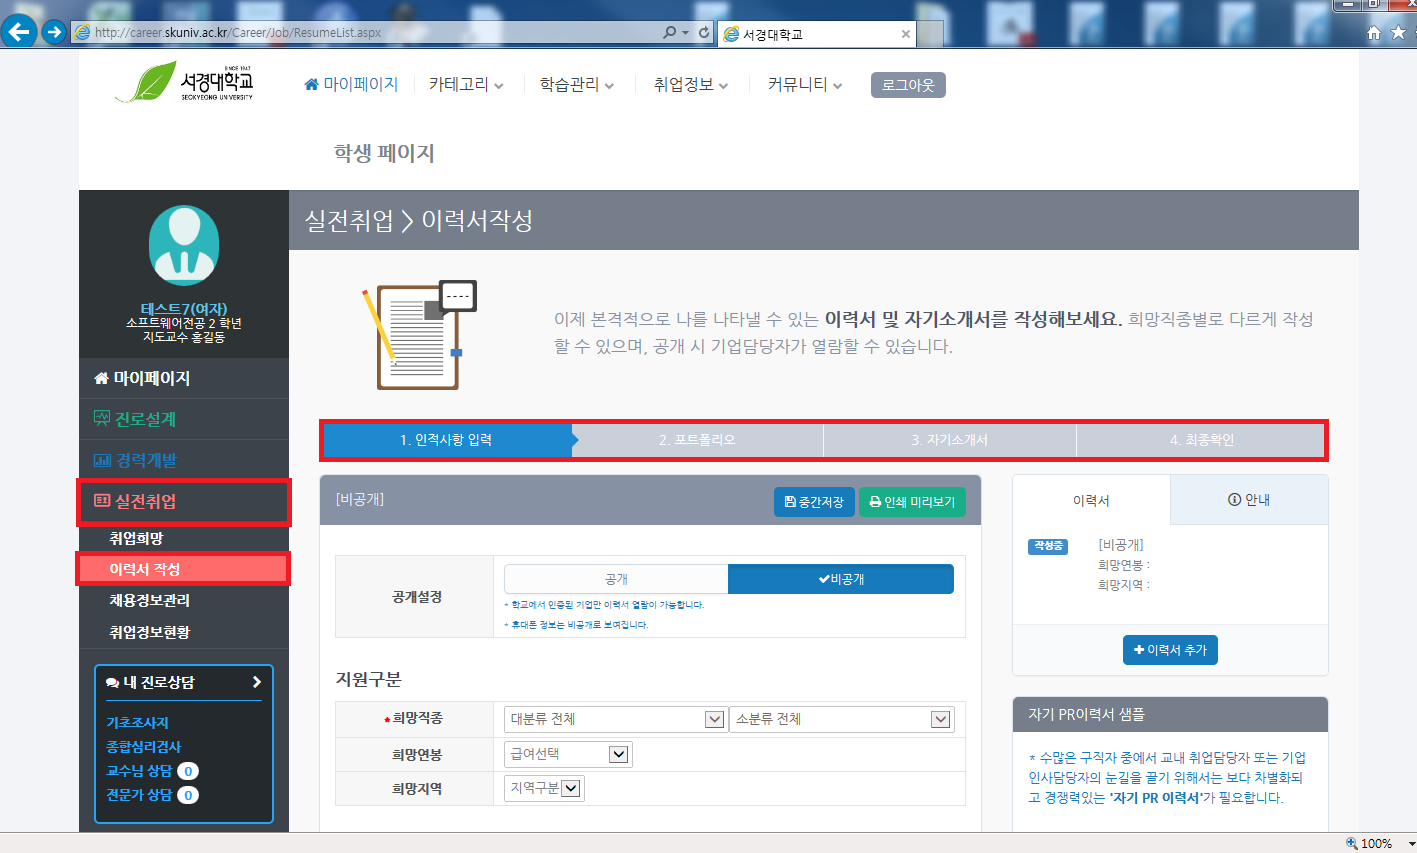Open the 커뮤니티 menu

coord(798,85)
